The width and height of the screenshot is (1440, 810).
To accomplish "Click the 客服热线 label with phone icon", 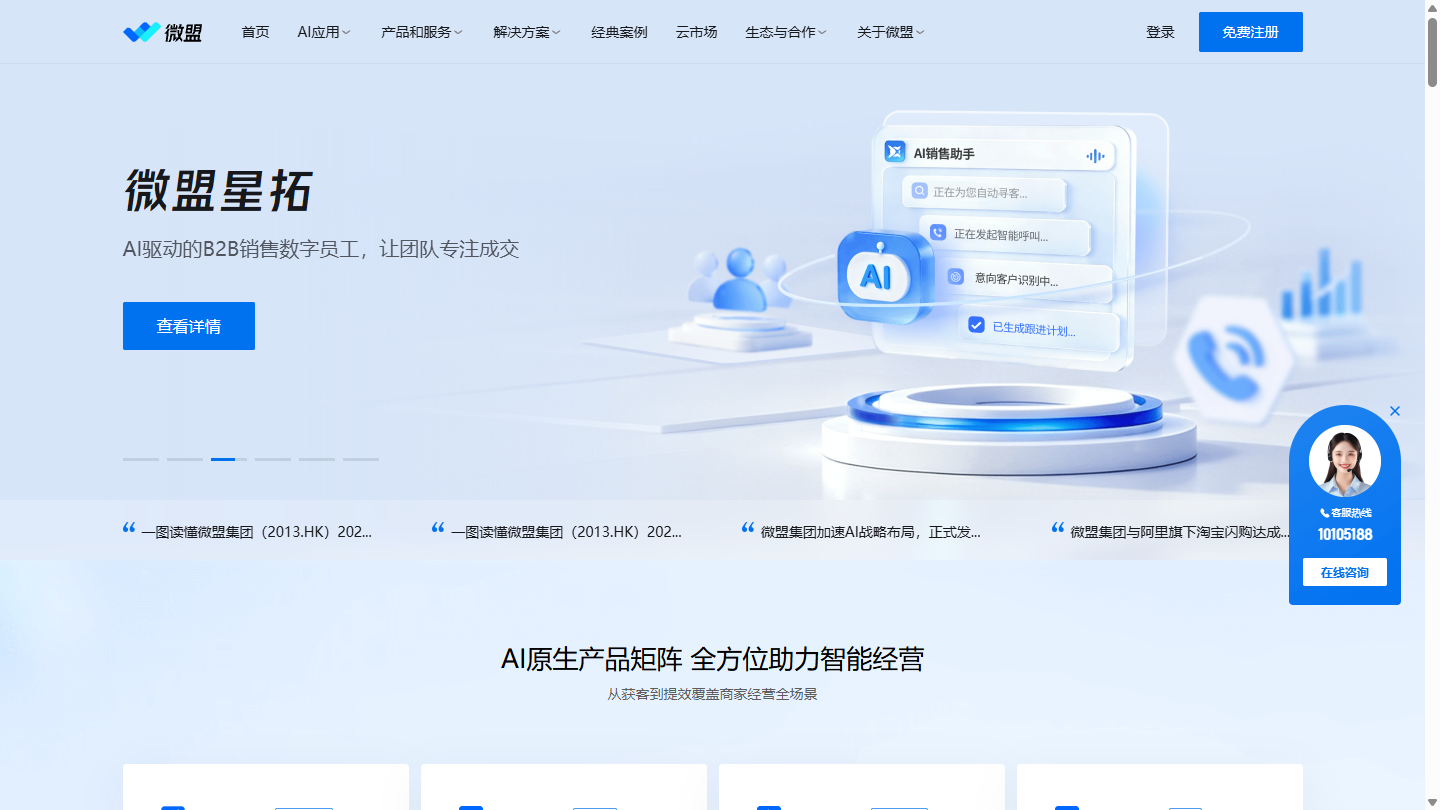I will (1345, 513).
